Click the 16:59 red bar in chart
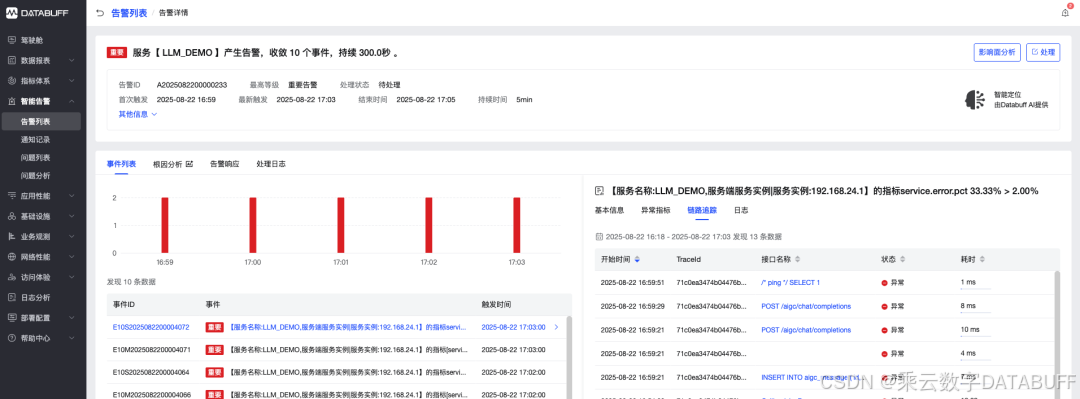Screen dimensions: 1080x399 coord(165,225)
